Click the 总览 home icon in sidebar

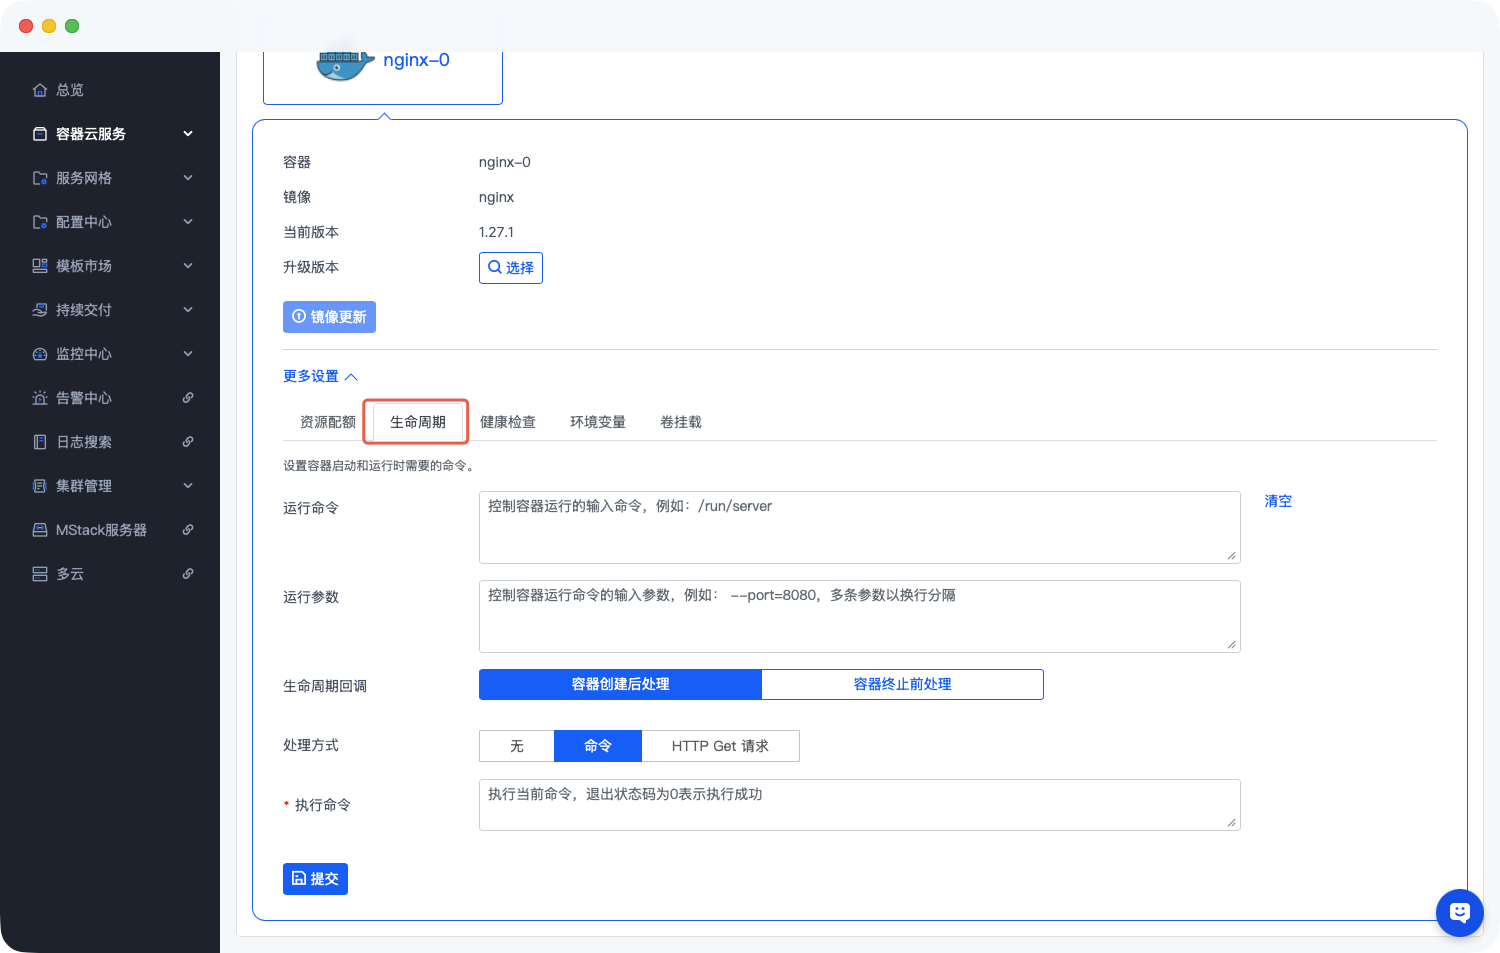coord(40,90)
